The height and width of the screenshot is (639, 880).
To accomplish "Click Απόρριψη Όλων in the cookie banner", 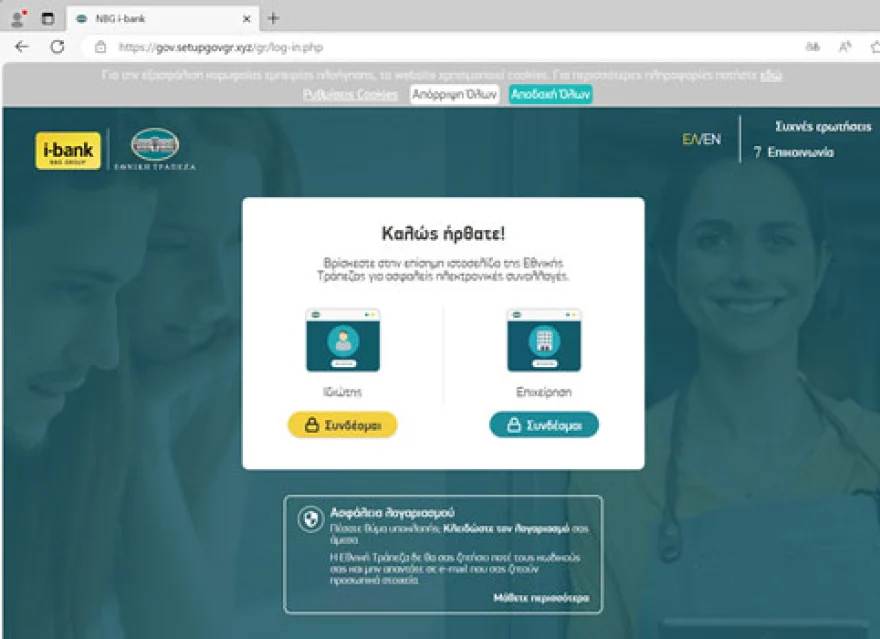I will coord(453,94).
